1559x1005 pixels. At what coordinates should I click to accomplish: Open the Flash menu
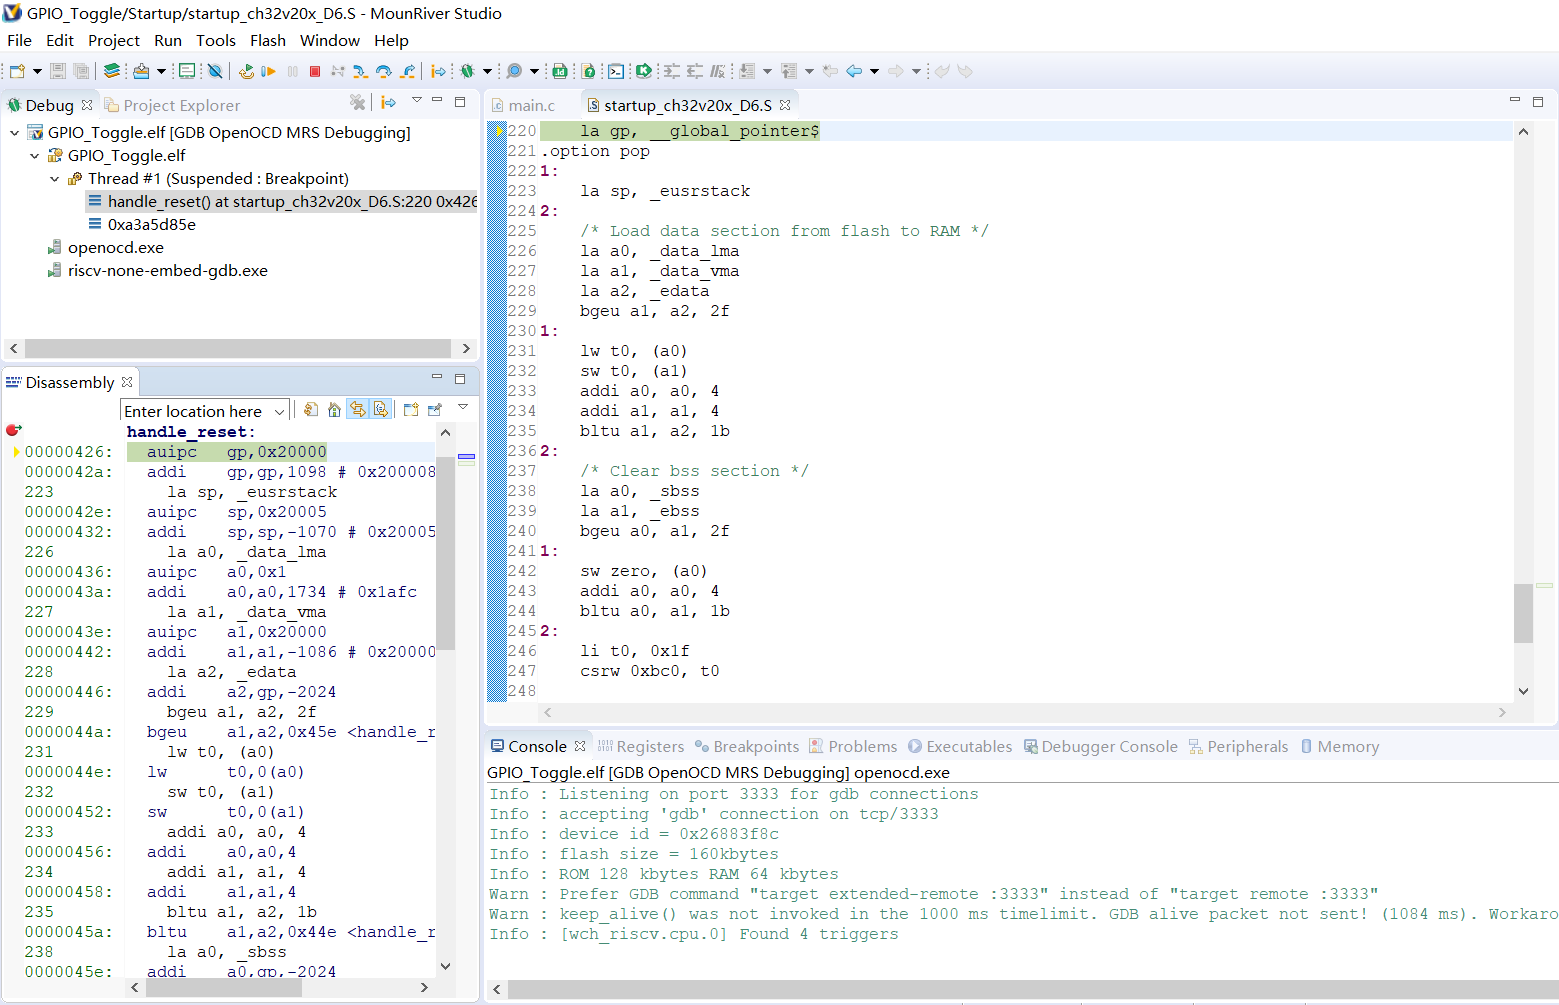[x=268, y=40]
